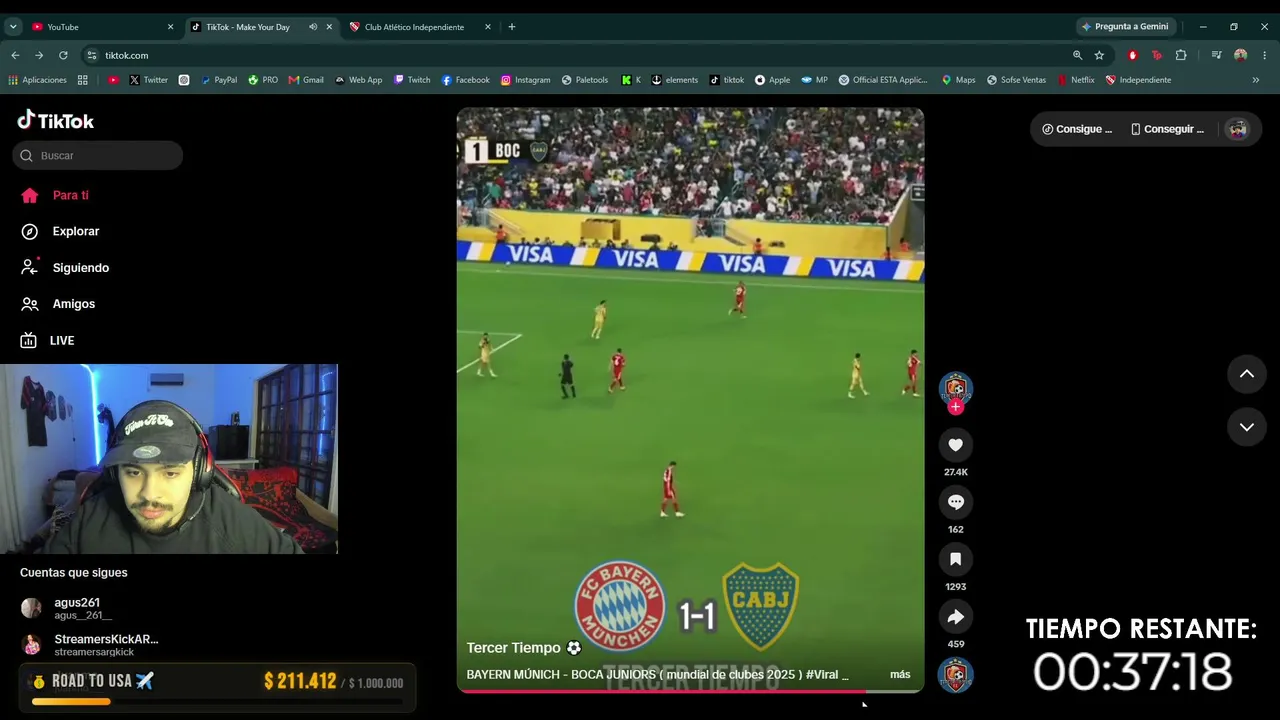Open the Extensions puzzle icon
The image size is (1280, 720).
click(x=1181, y=55)
